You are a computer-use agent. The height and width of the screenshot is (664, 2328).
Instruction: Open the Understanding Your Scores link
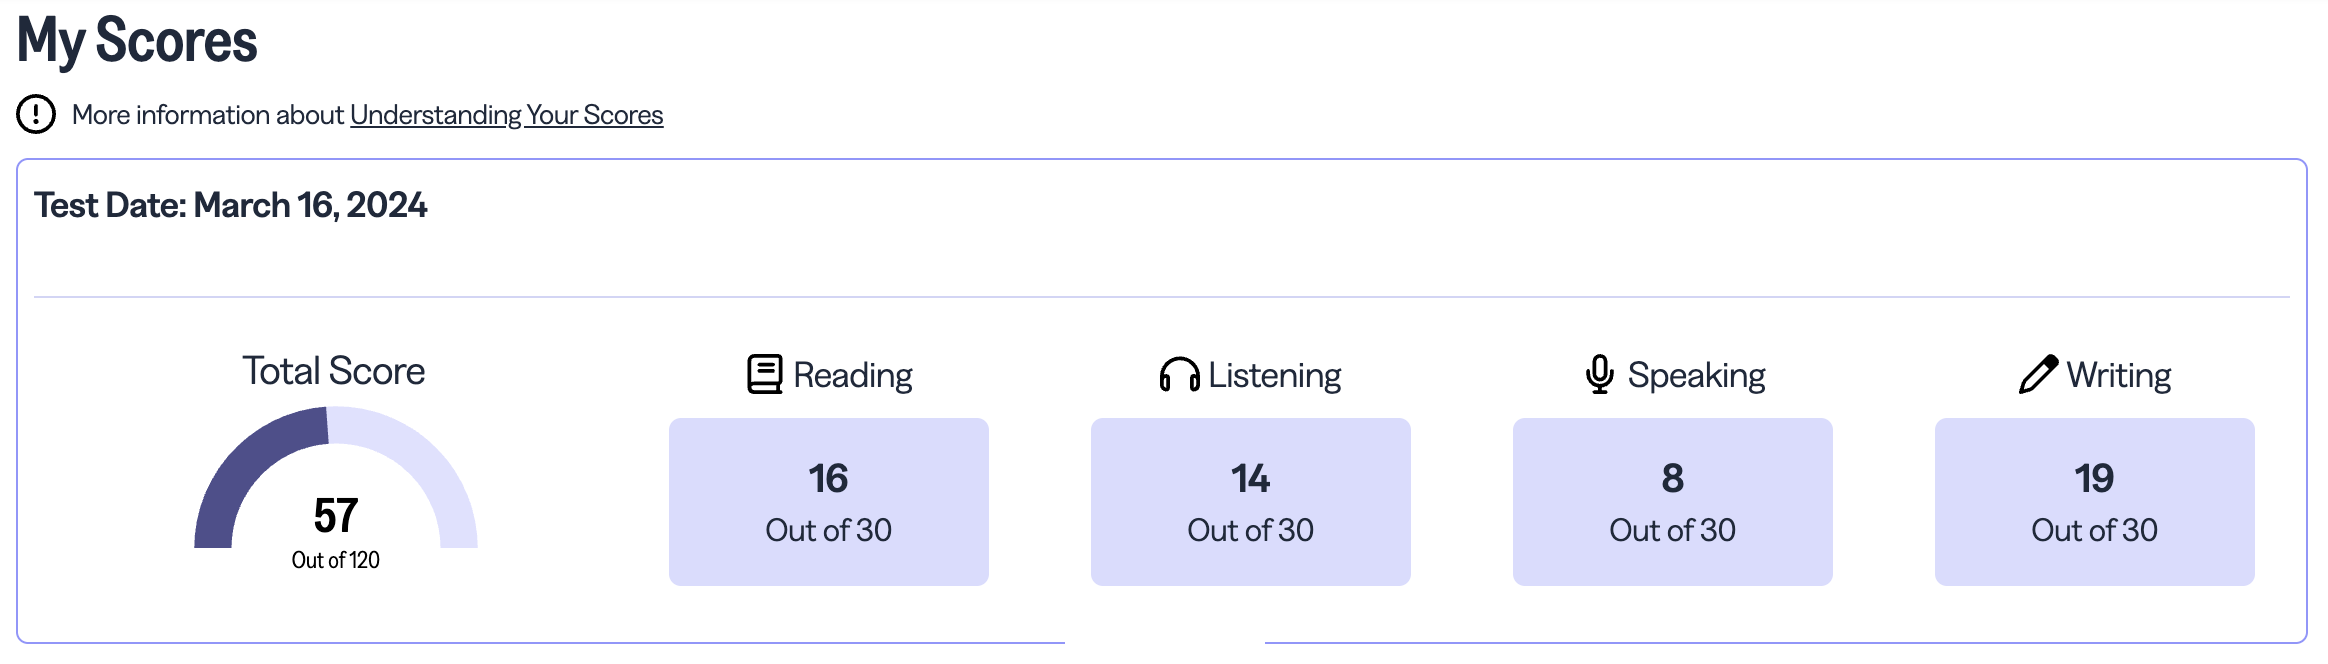click(506, 115)
